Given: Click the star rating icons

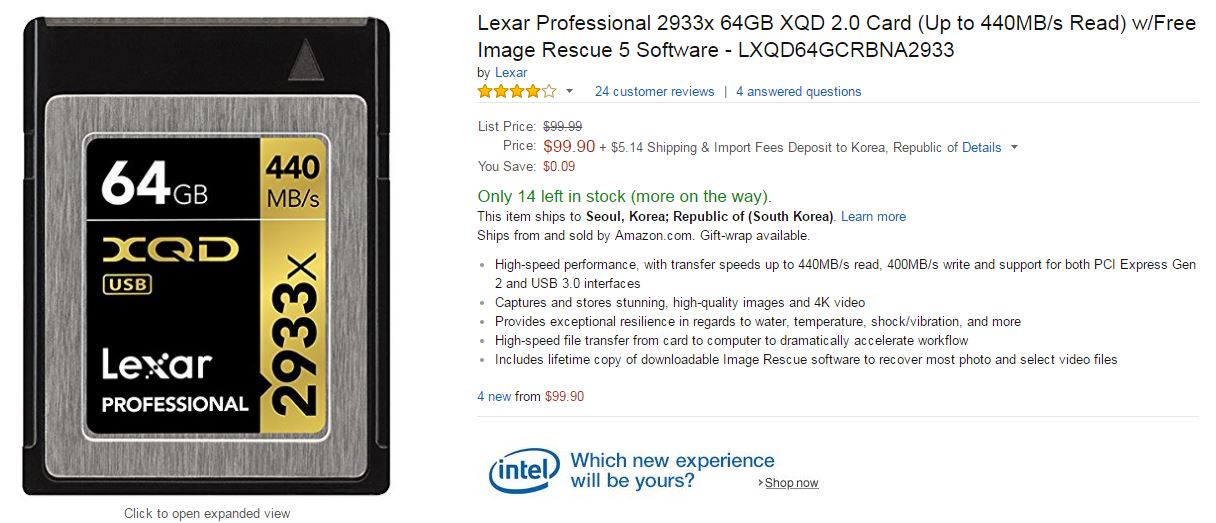Looking at the screenshot, I should [x=516, y=91].
